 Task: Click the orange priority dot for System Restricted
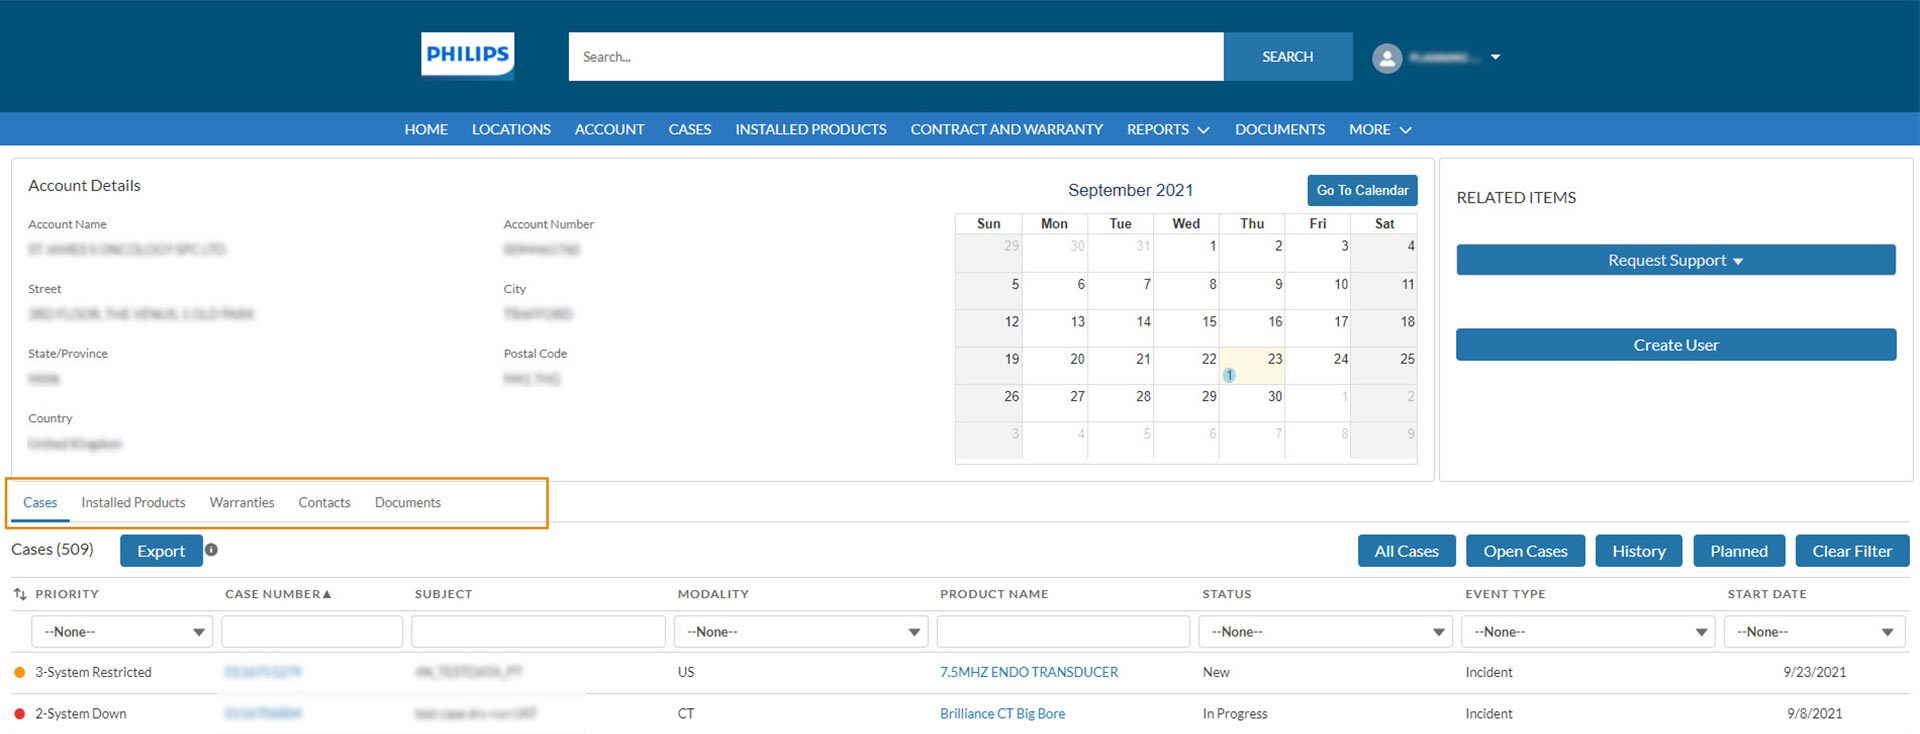pos(19,672)
